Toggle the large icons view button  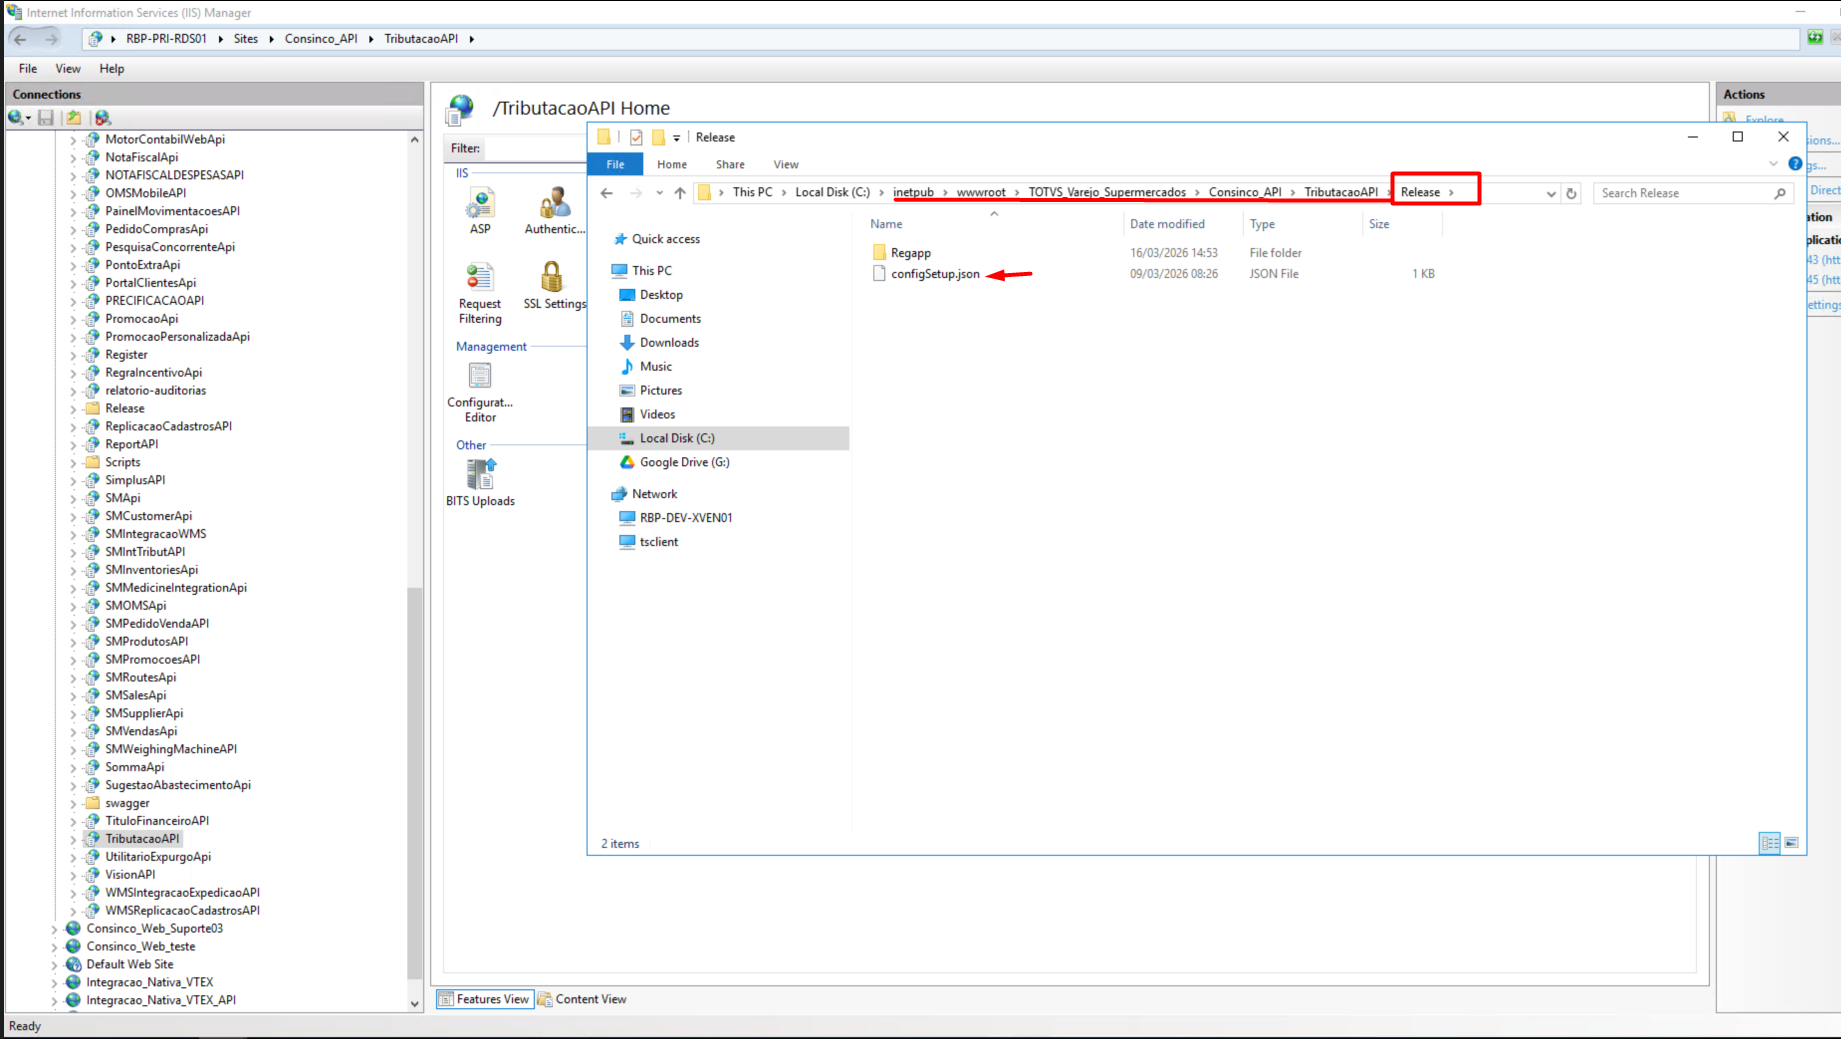pyautogui.click(x=1792, y=843)
